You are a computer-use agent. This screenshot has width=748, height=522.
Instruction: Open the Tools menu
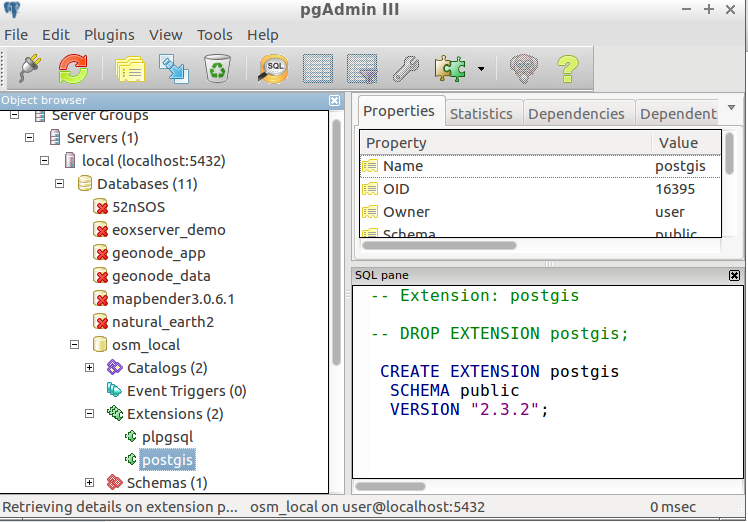[x=215, y=35]
